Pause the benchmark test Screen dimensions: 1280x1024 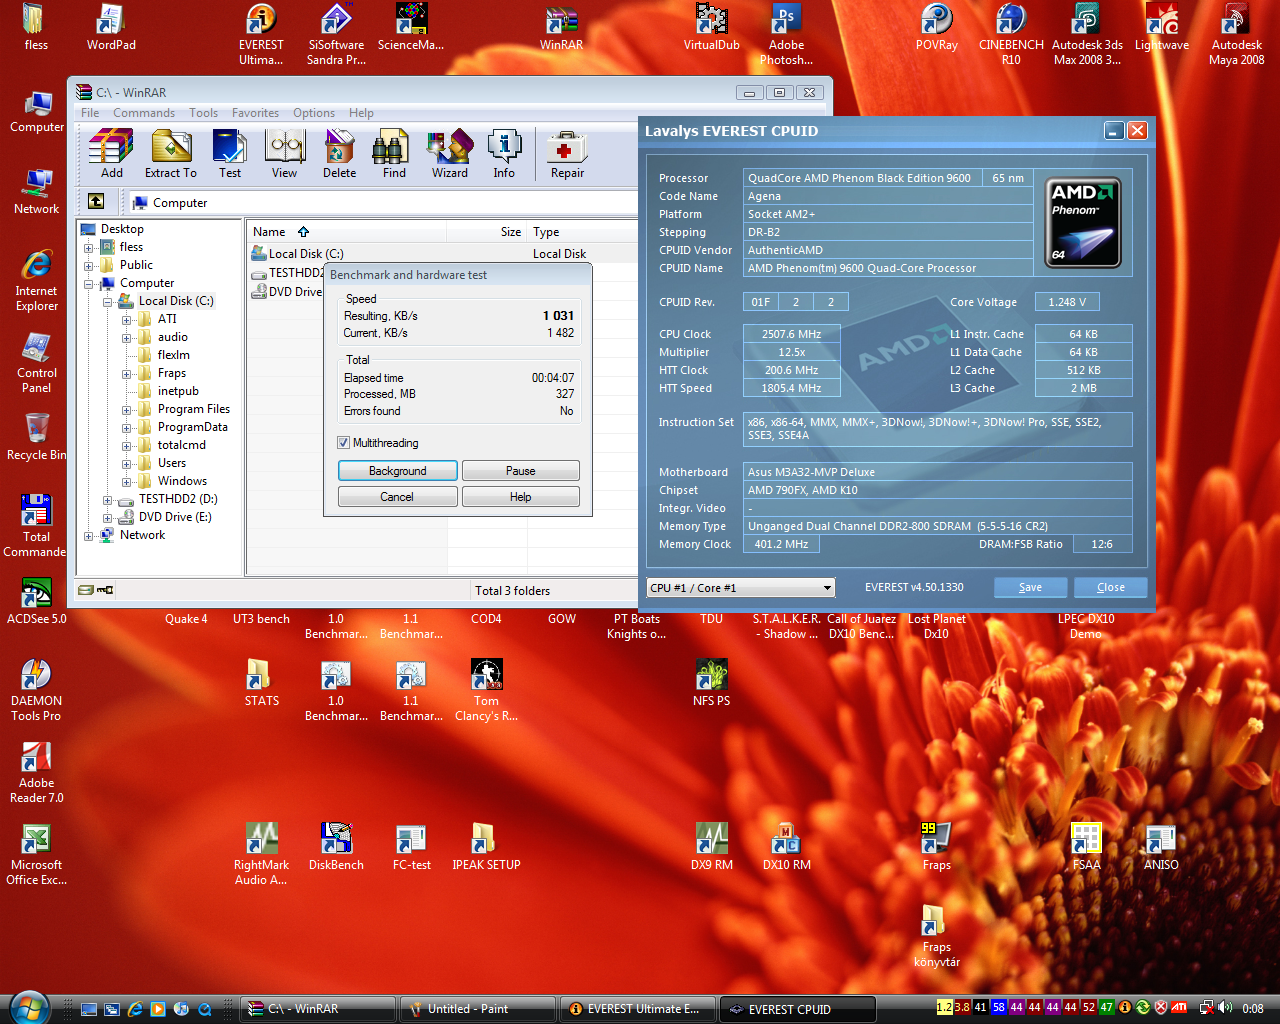[x=521, y=470]
